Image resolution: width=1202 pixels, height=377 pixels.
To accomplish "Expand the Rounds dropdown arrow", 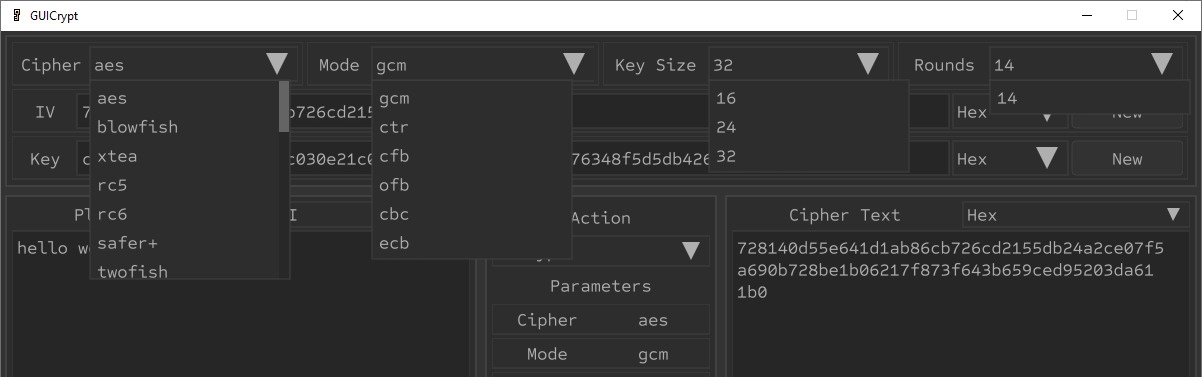I will coord(1161,65).
